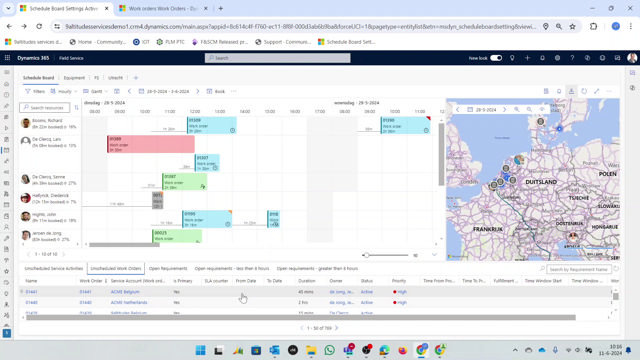This screenshot has height=360, width=640.
Task: Open map date picker 28-5-2024
Action: pos(482,109)
